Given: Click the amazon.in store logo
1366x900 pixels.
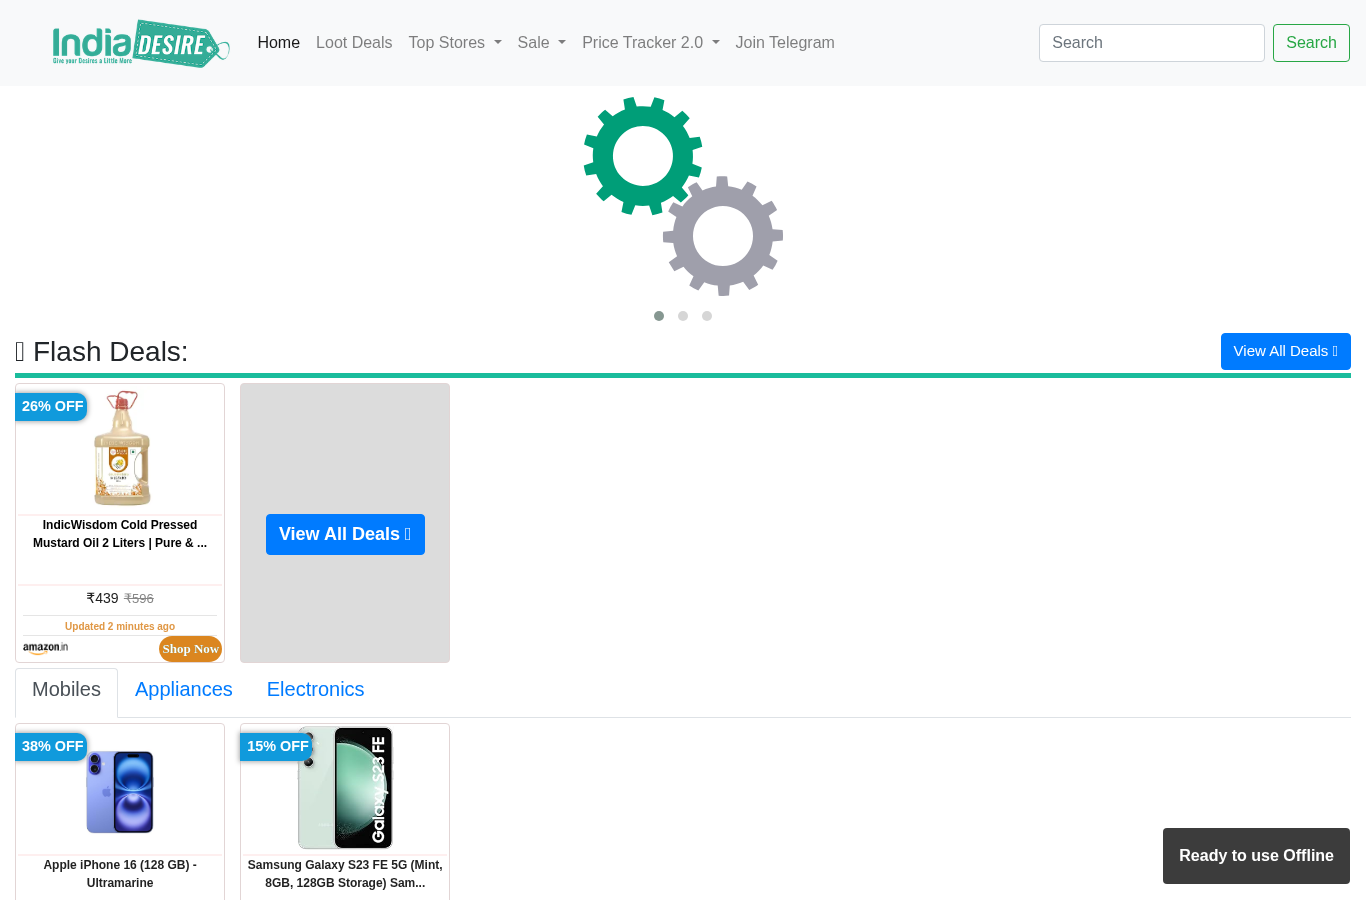Looking at the screenshot, I should click(46, 648).
